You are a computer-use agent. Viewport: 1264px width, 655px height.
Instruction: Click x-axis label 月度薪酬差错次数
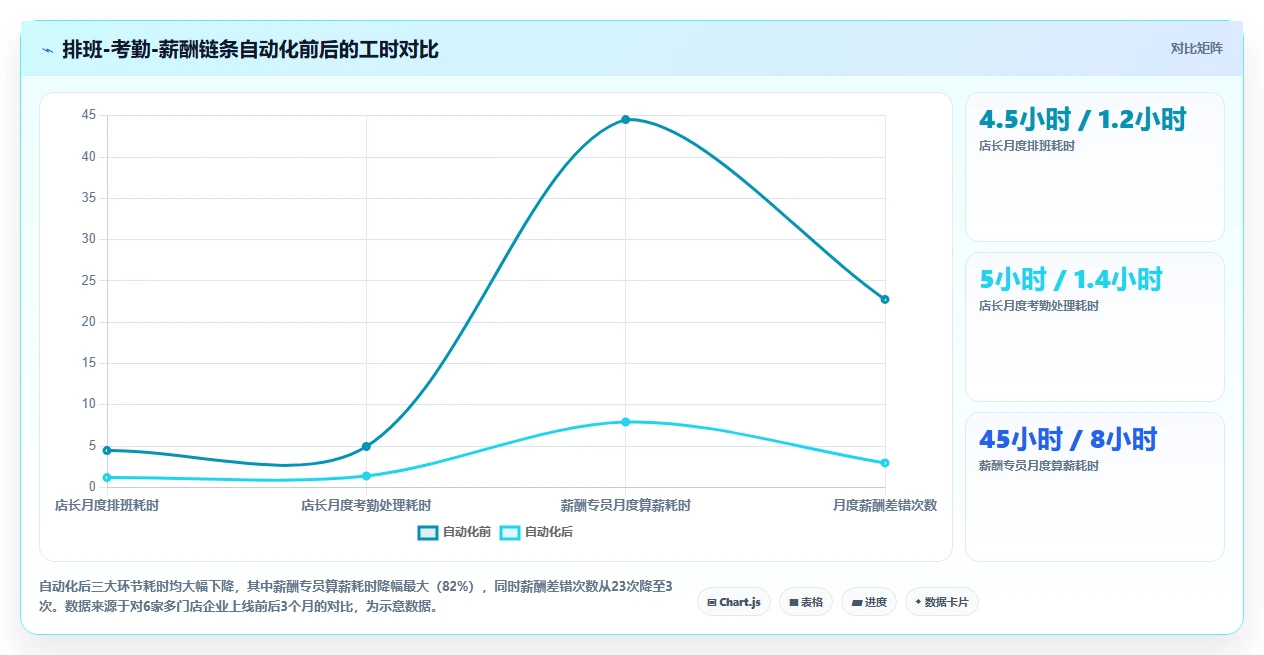point(885,506)
